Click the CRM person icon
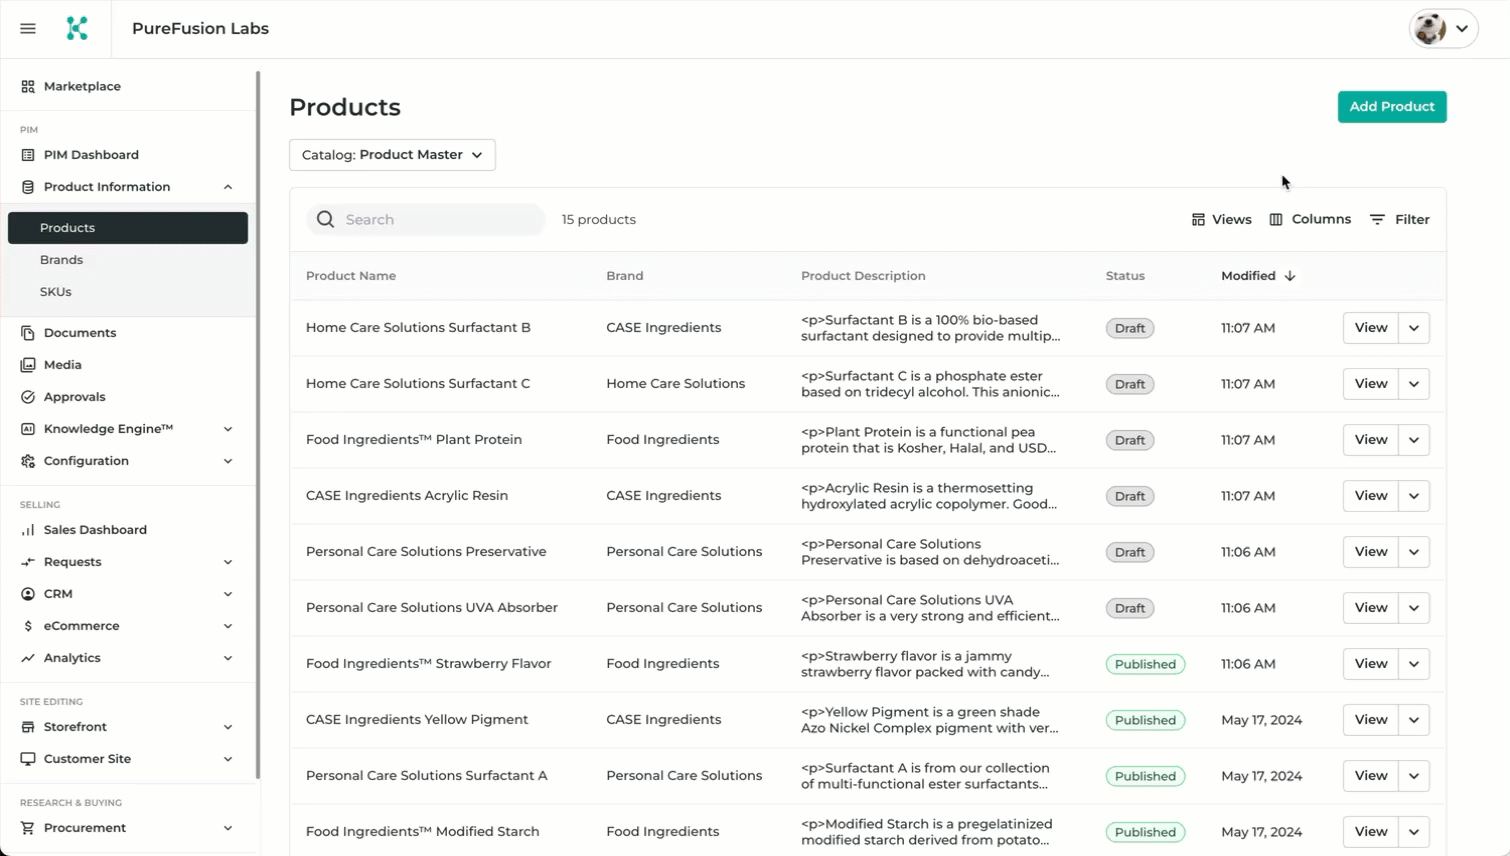Image resolution: width=1510 pixels, height=856 pixels. [x=28, y=594]
